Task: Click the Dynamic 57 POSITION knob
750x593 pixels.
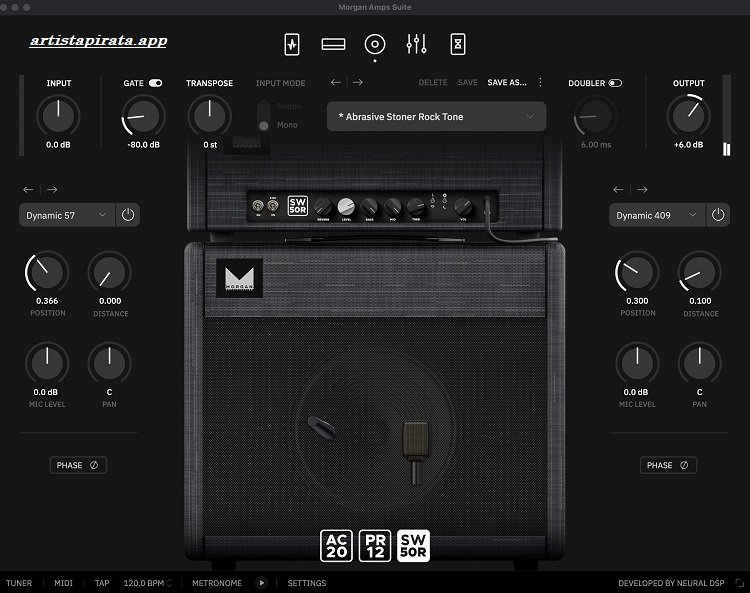Action: pyautogui.click(x=47, y=273)
